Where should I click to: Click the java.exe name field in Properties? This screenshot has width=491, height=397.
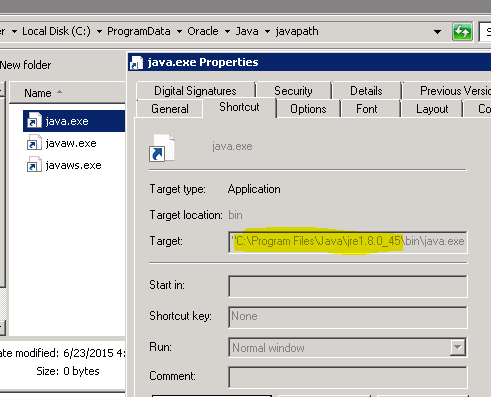232,146
